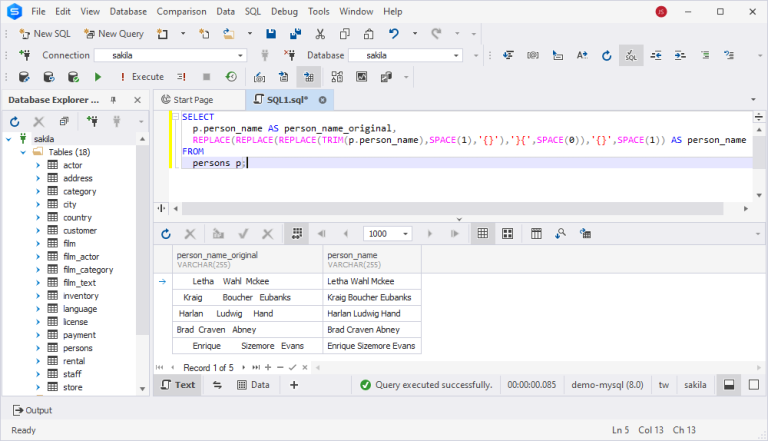Click the new connection plug icon in Database Explorer
The height and width of the screenshot is (441, 768).
click(92, 121)
